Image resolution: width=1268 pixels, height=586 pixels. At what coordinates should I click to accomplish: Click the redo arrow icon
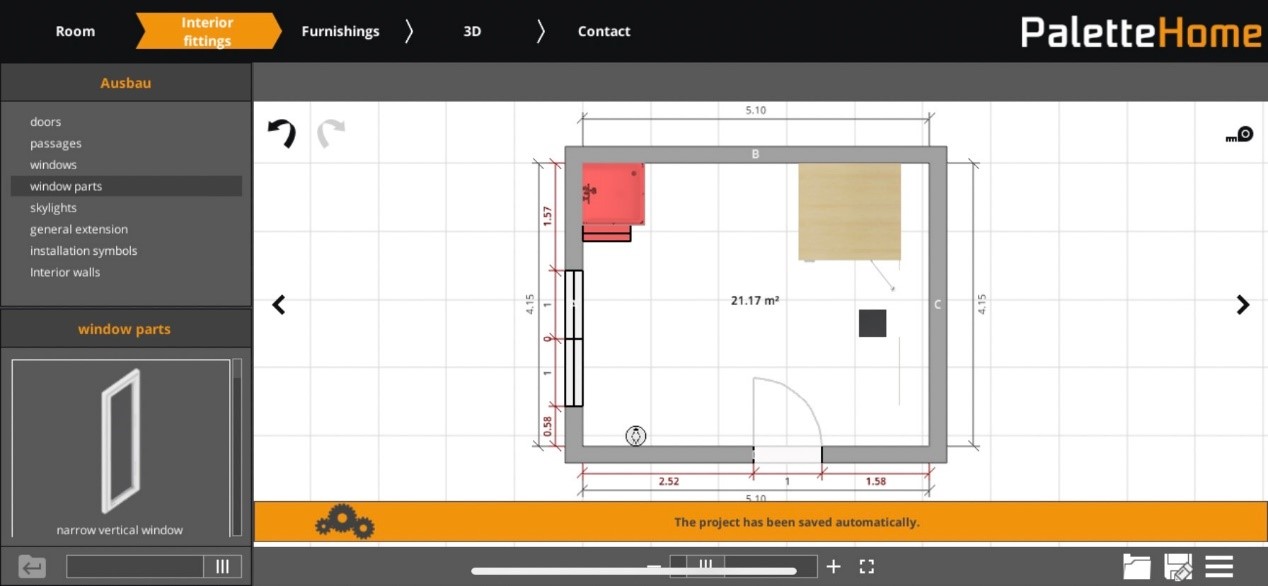[x=331, y=133]
